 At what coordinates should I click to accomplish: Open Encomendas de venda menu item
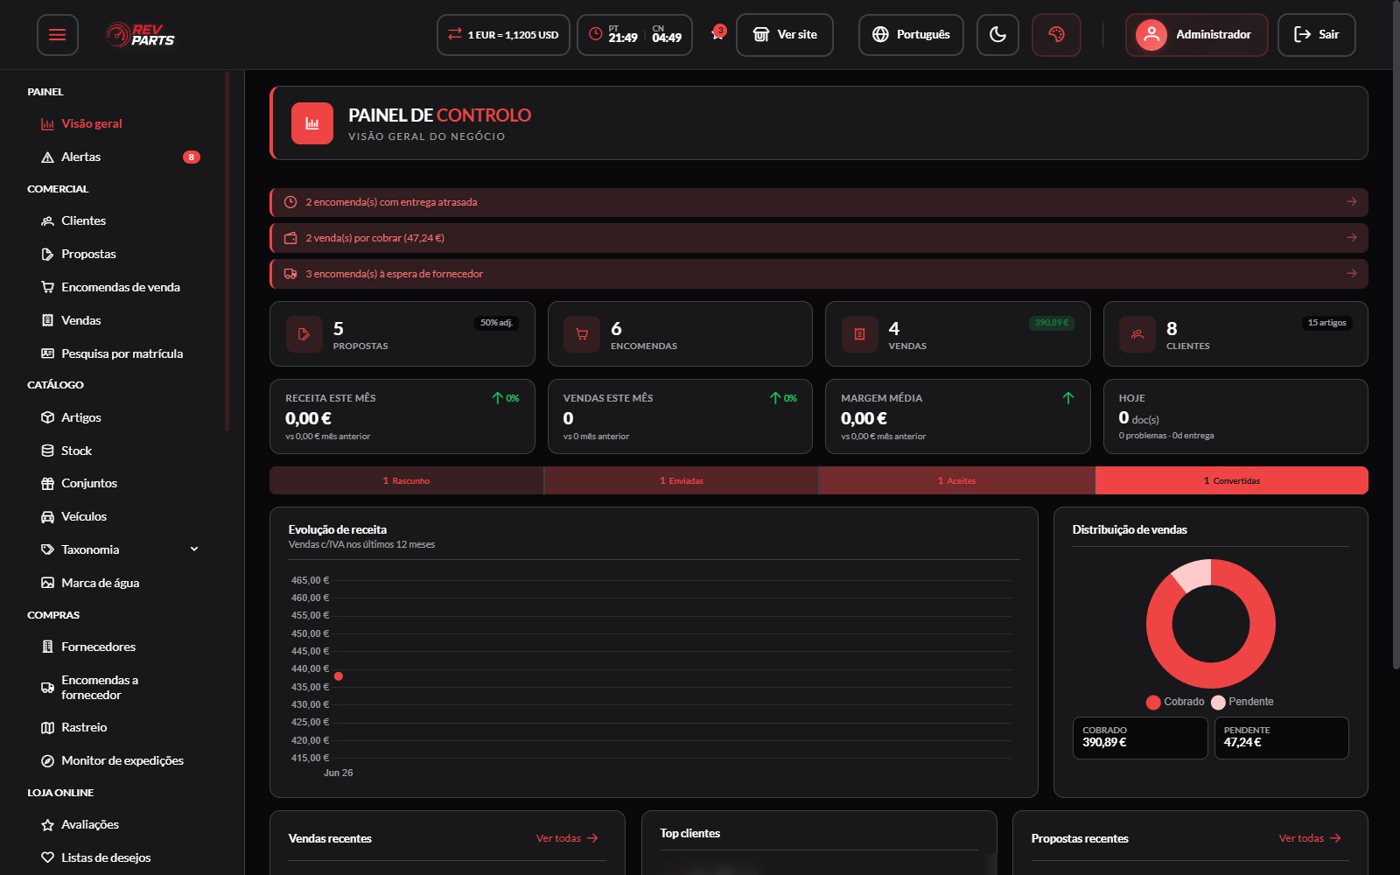coord(120,287)
